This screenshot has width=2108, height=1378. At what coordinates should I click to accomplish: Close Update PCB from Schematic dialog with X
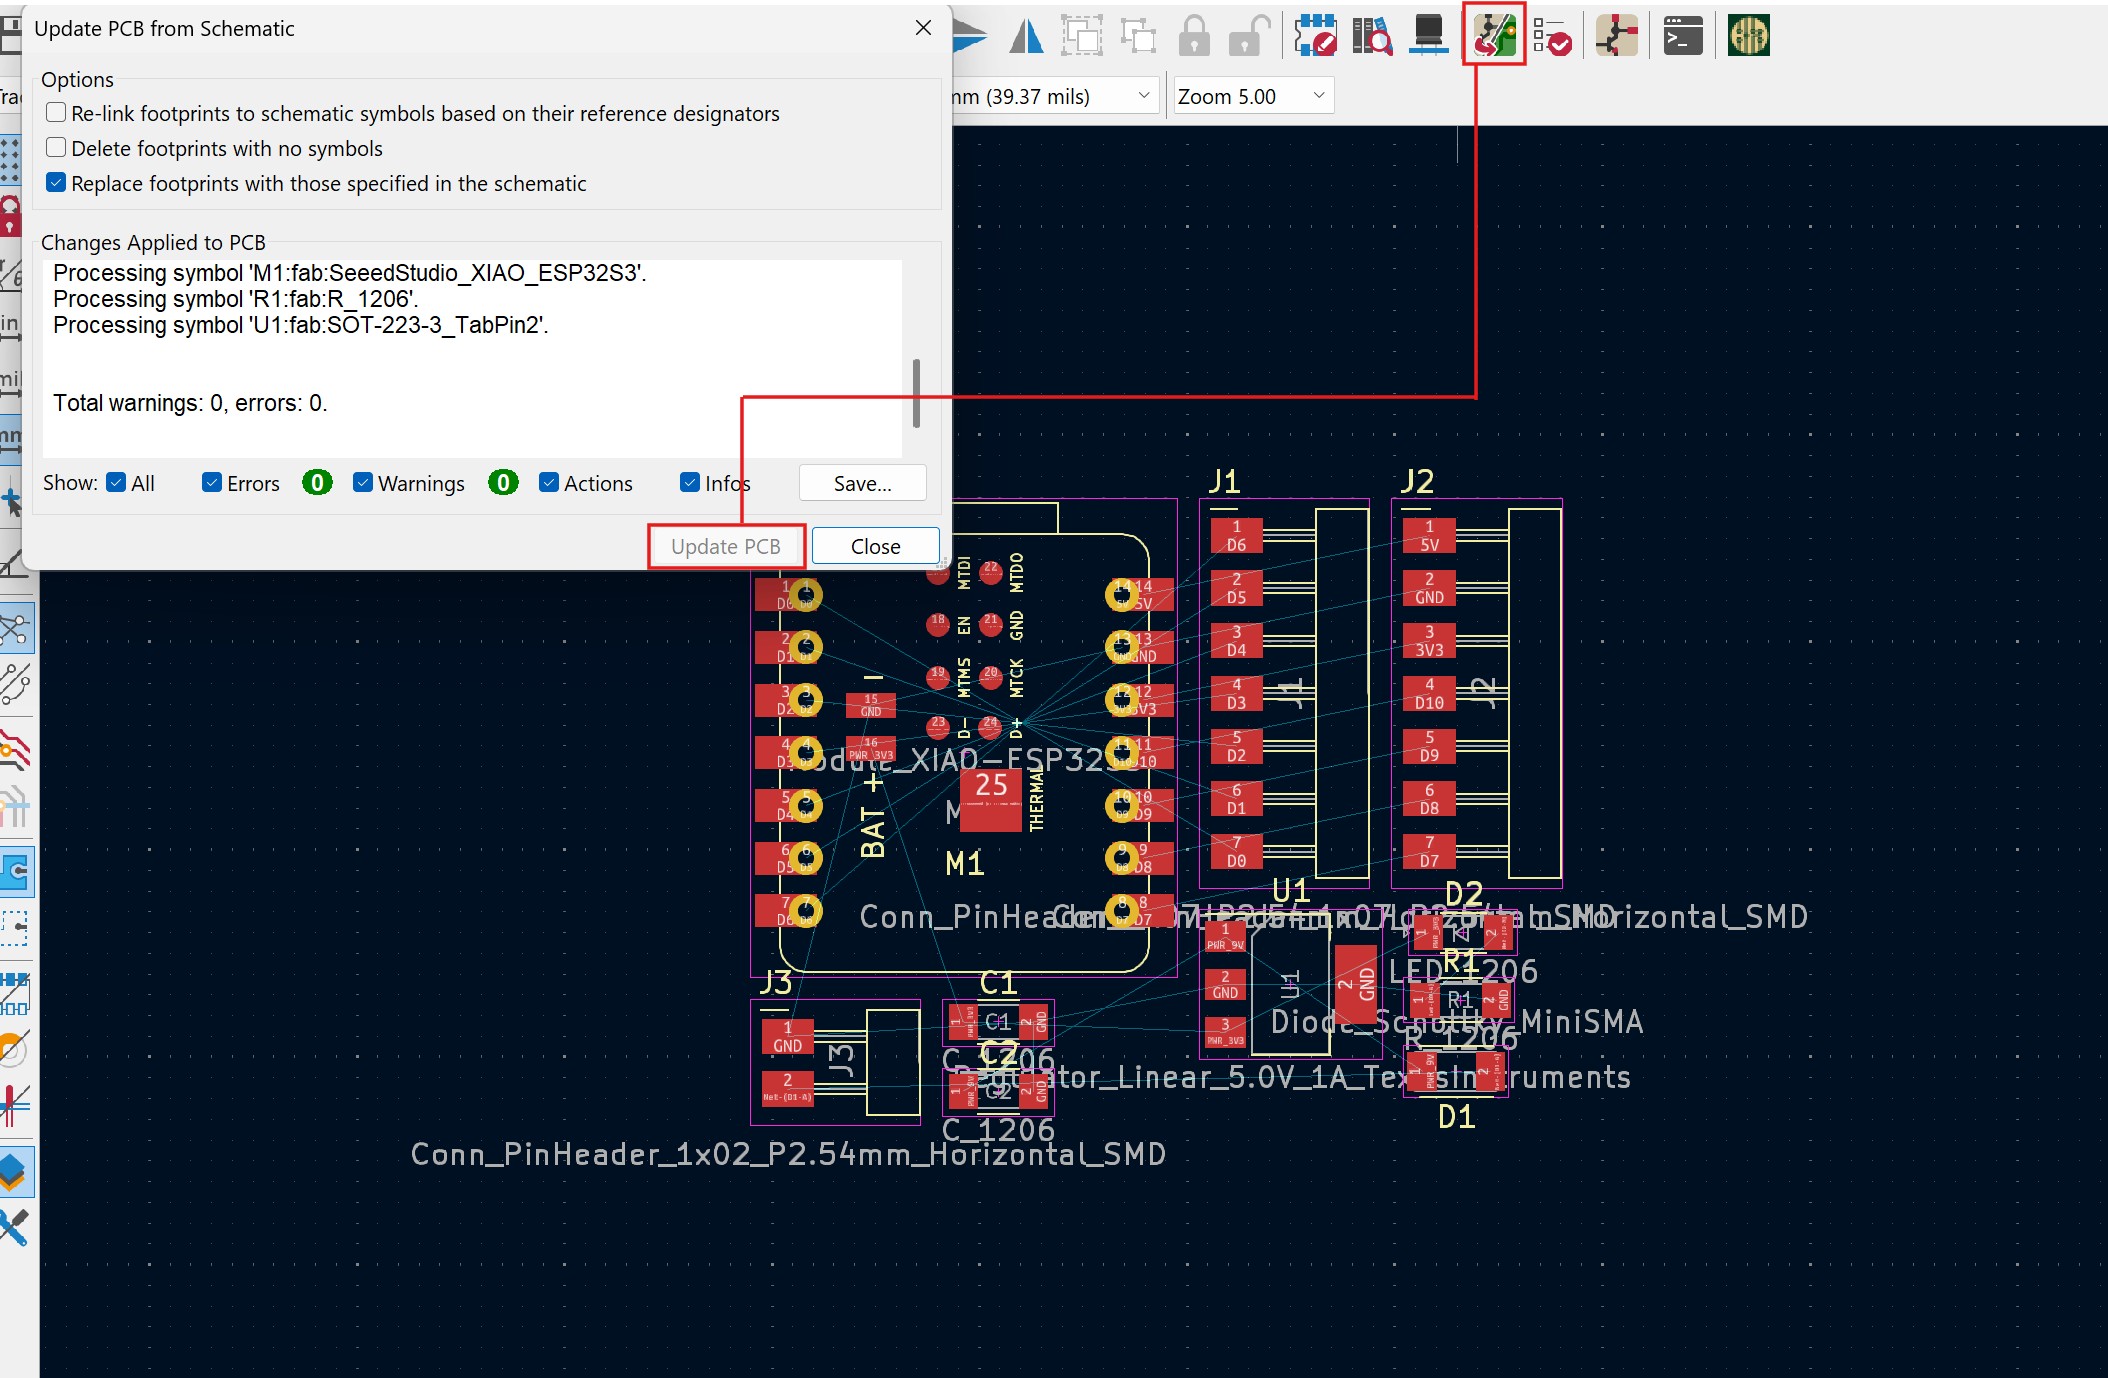(x=924, y=28)
